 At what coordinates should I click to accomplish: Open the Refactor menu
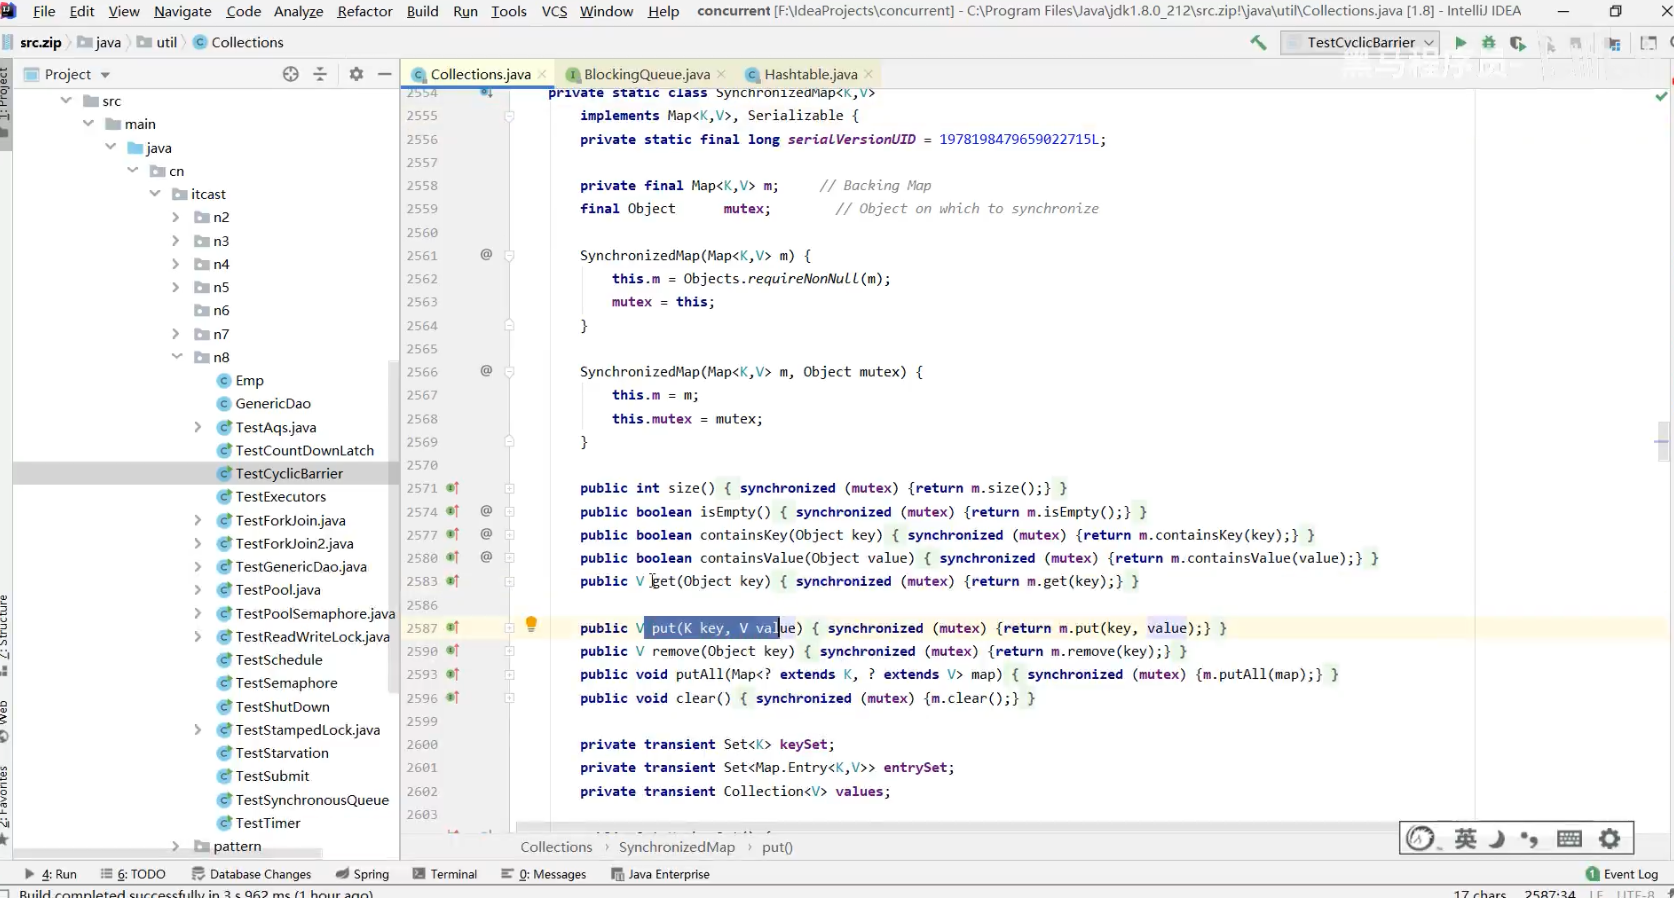364,11
